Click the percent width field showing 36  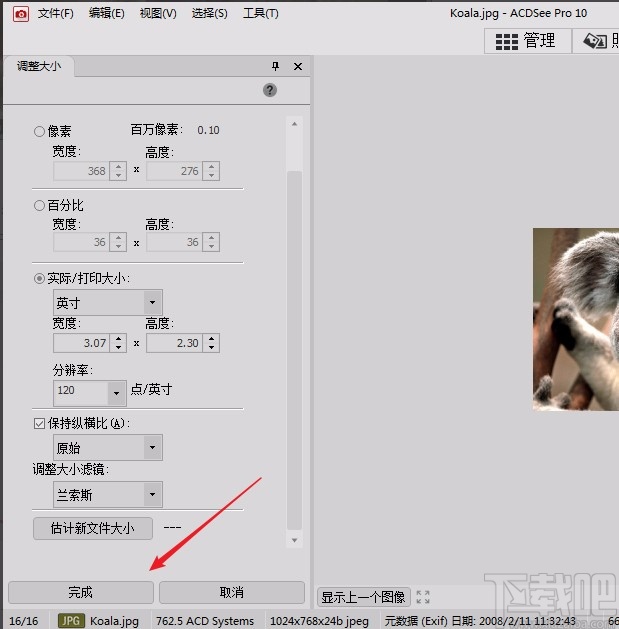point(81,242)
